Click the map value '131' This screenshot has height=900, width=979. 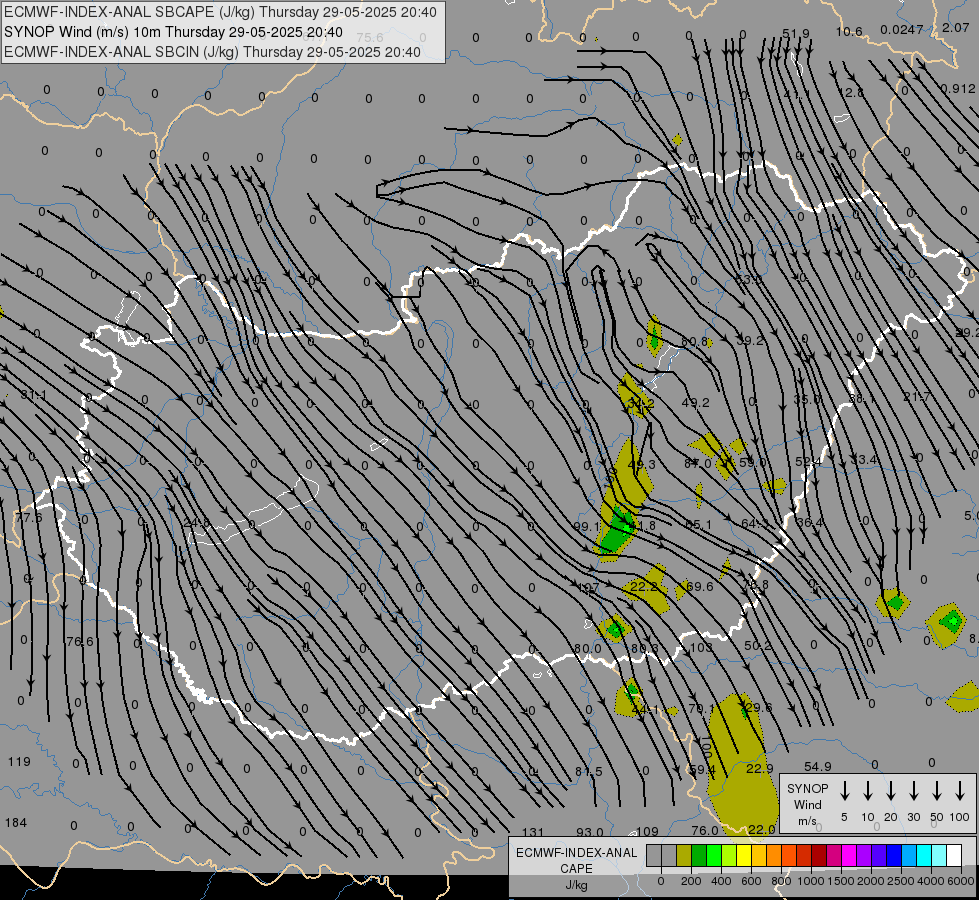[x=533, y=832]
